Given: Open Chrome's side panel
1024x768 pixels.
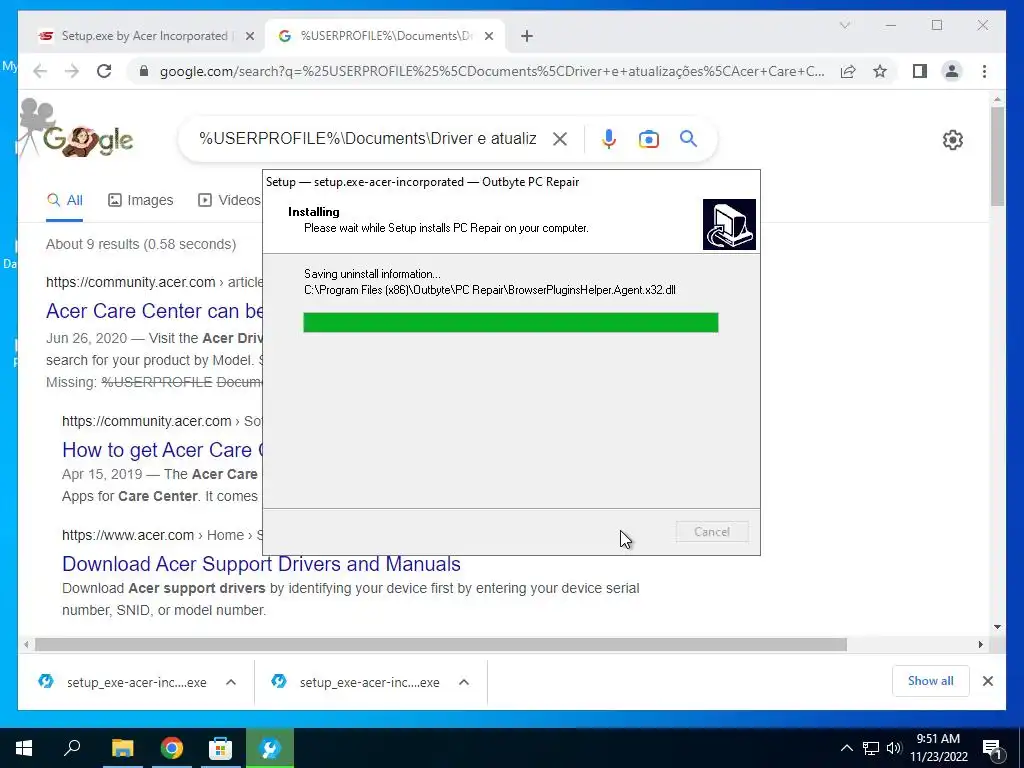Looking at the screenshot, I should click(x=920, y=71).
